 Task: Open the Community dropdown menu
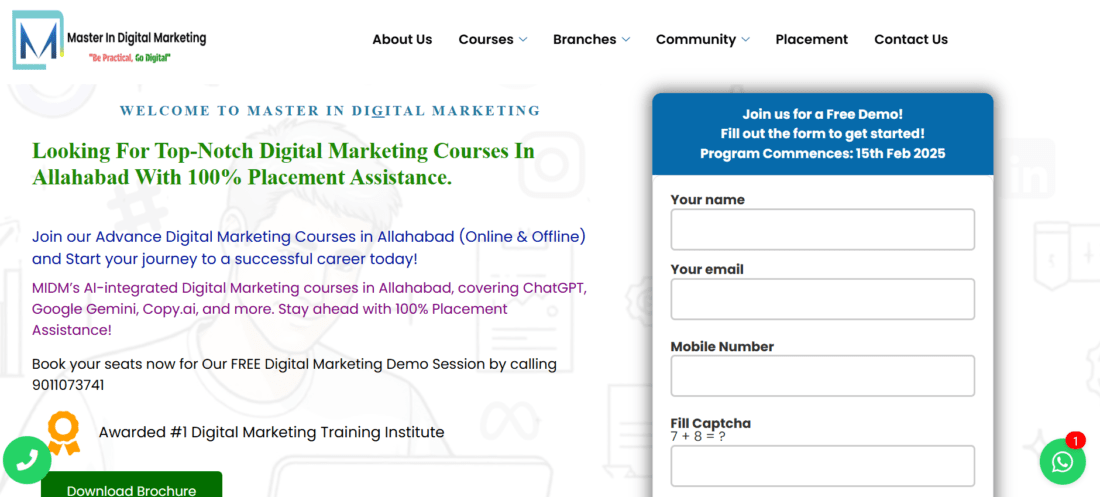pyautogui.click(x=702, y=40)
